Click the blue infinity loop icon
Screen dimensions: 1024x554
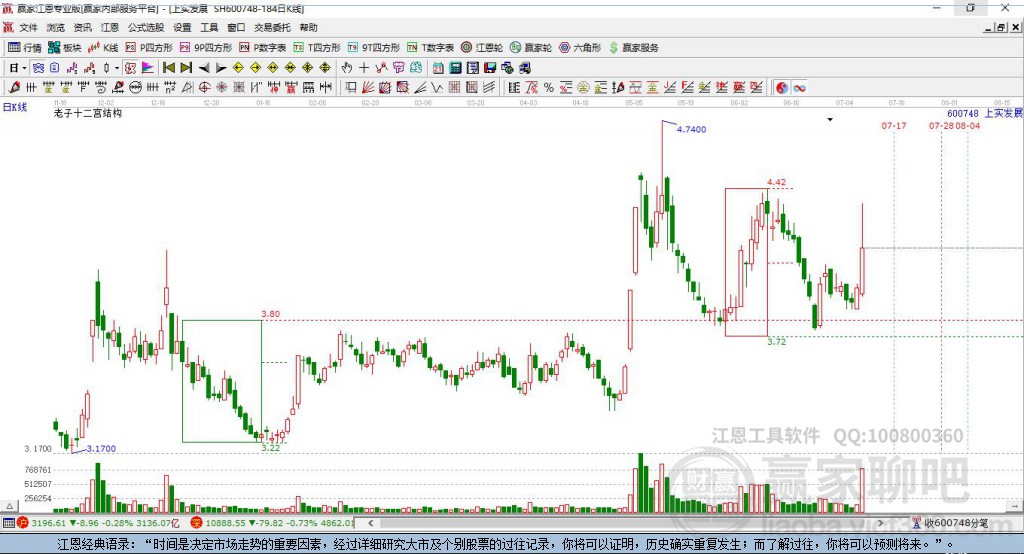pyautogui.click(x=799, y=88)
